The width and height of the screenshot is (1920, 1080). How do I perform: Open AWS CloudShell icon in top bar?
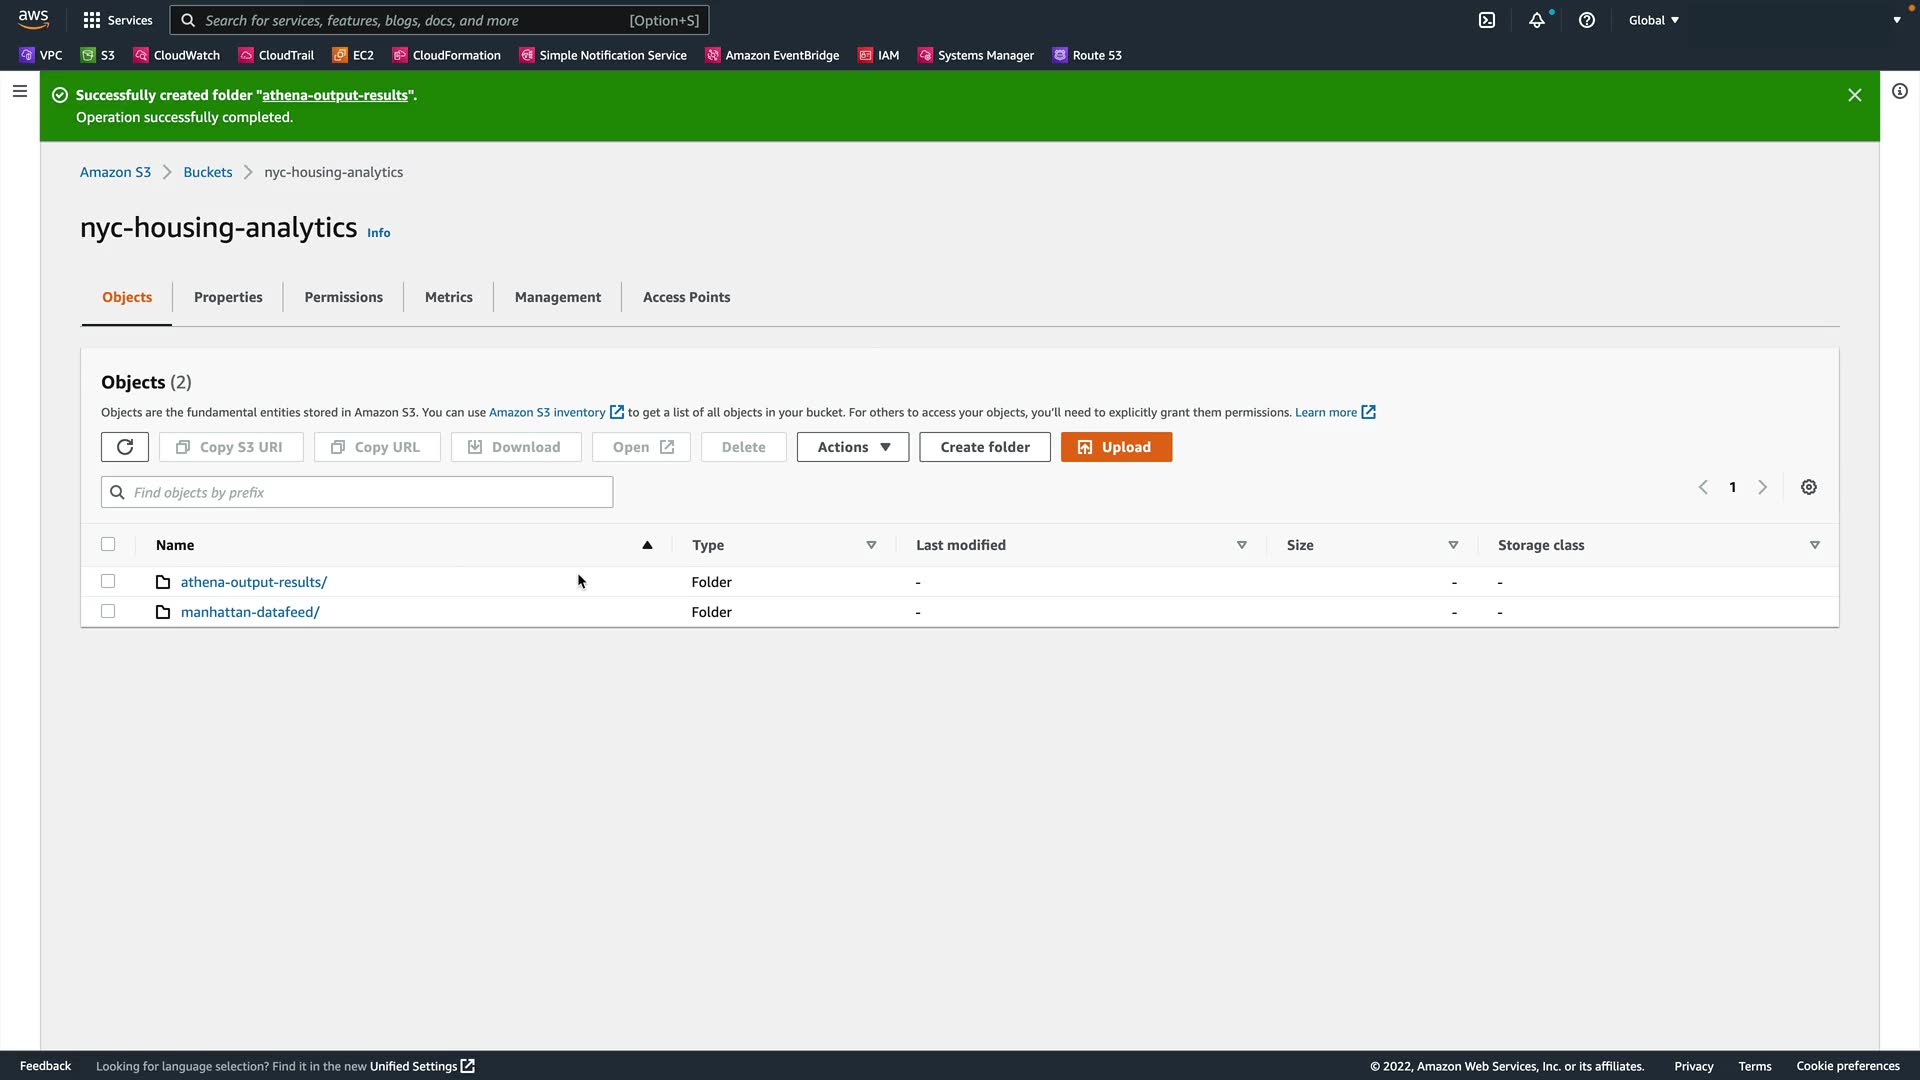(1487, 20)
